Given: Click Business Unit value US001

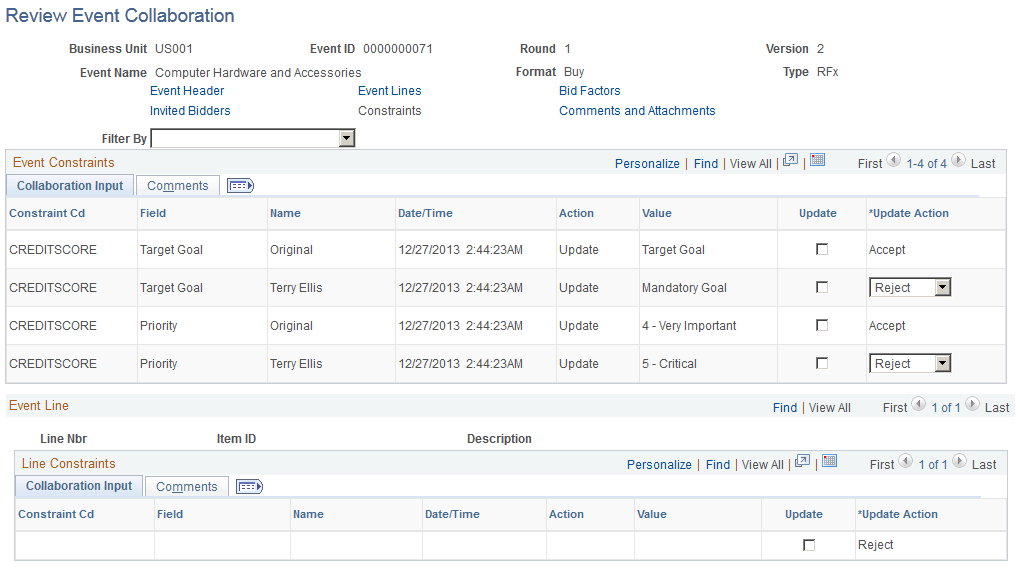Looking at the screenshot, I should click(x=174, y=49).
